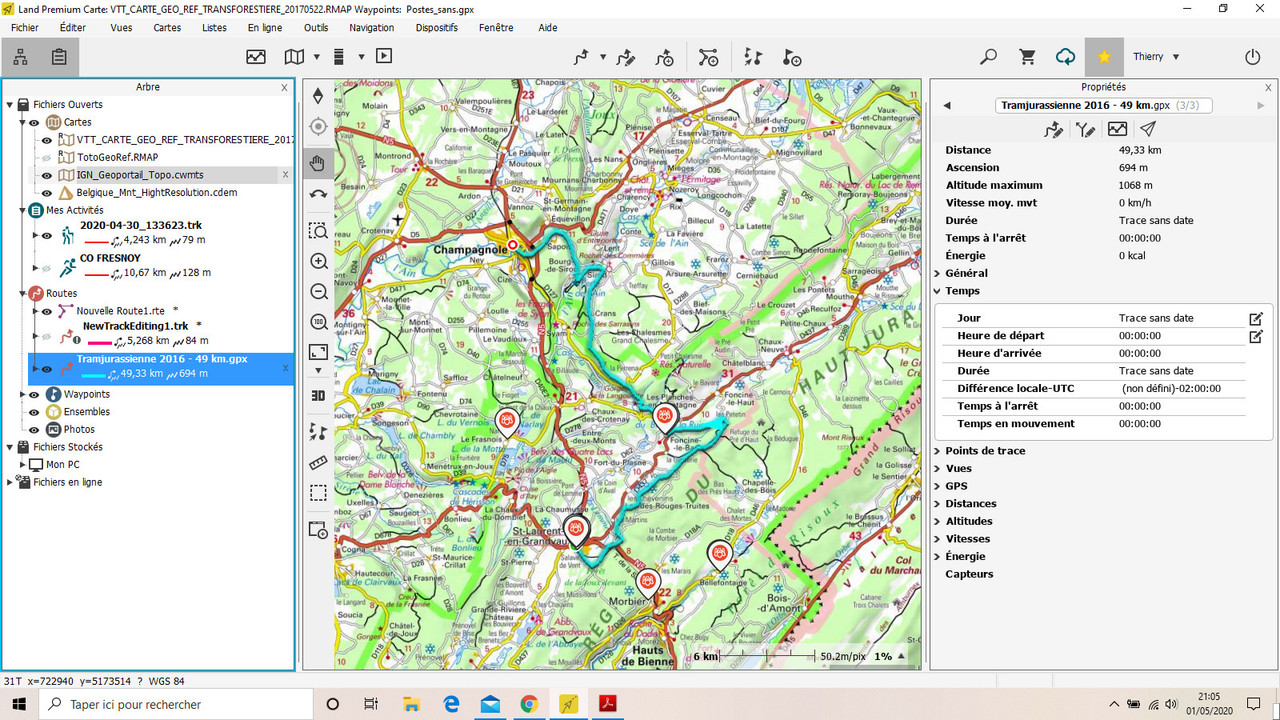
Task: Expand the Mon PC tree node
Action: 21,465
